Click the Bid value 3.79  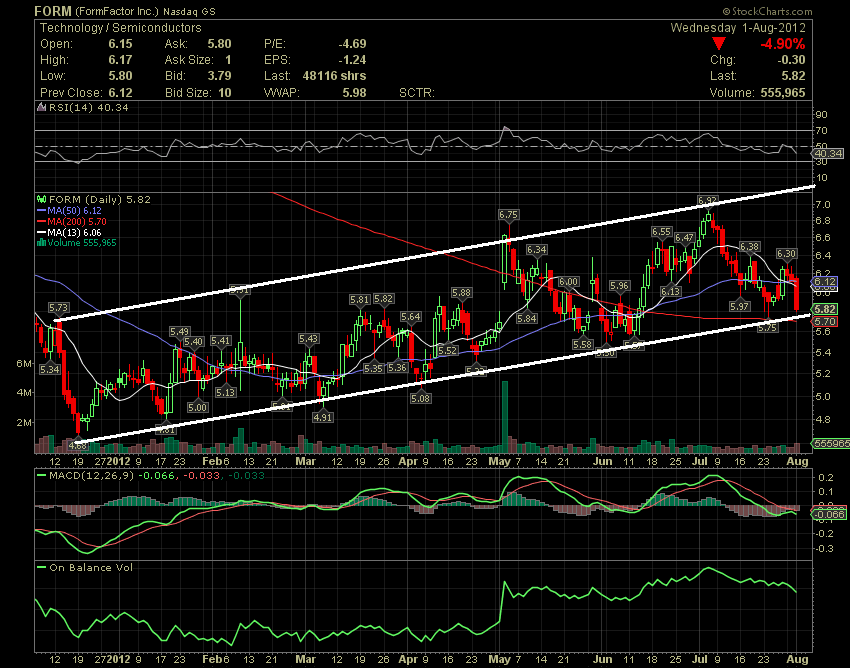pyautogui.click(x=219, y=75)
